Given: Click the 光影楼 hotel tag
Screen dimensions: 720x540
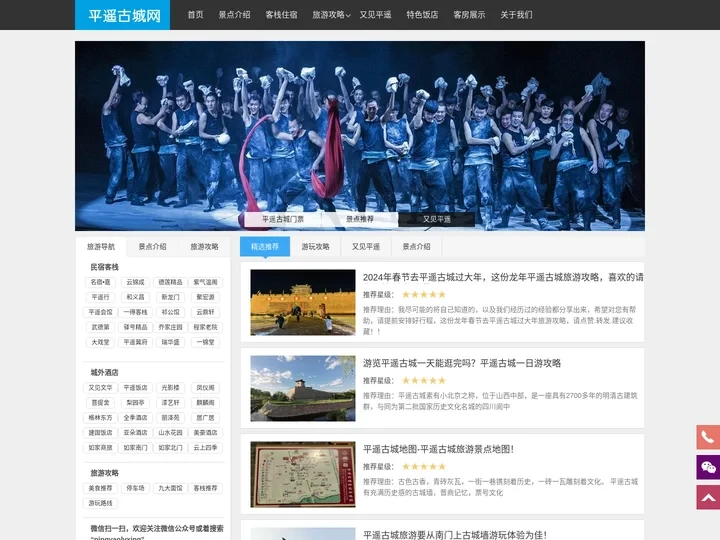Looking at the screenshot, I should [x=170, y=388].
